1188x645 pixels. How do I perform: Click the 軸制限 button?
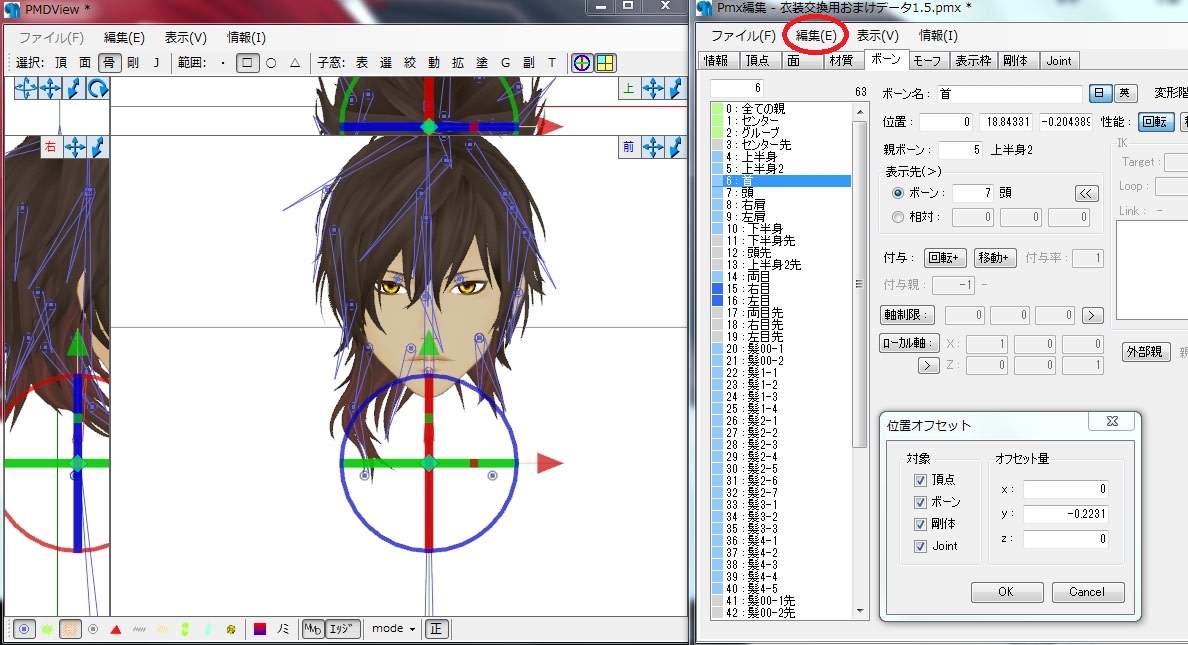(907, 315)
